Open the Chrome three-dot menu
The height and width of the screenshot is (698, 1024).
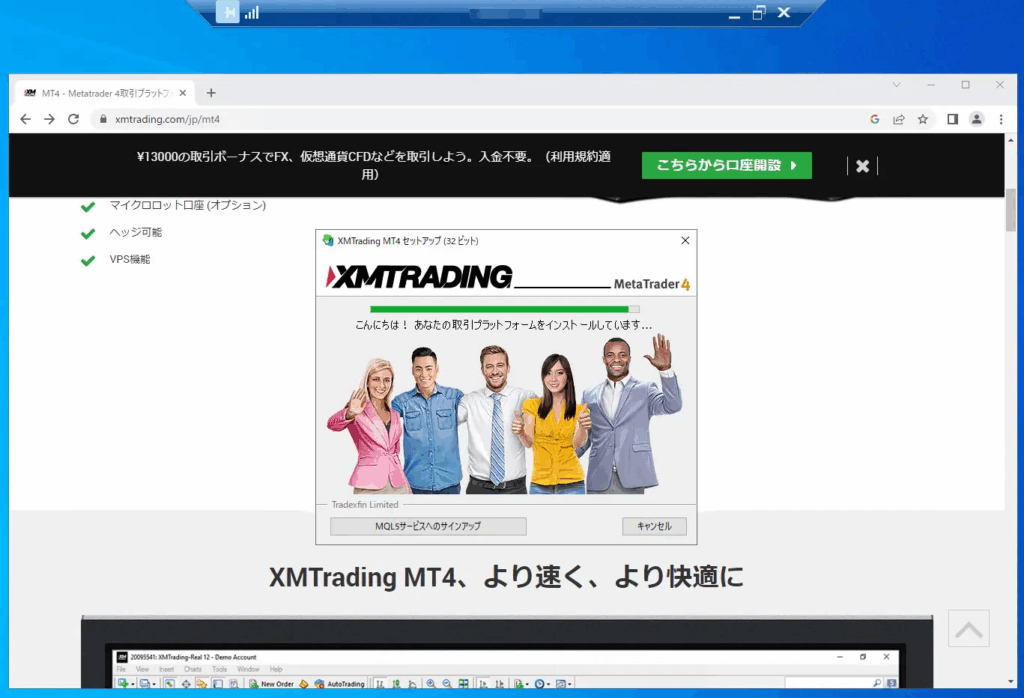pos(1001,119)
